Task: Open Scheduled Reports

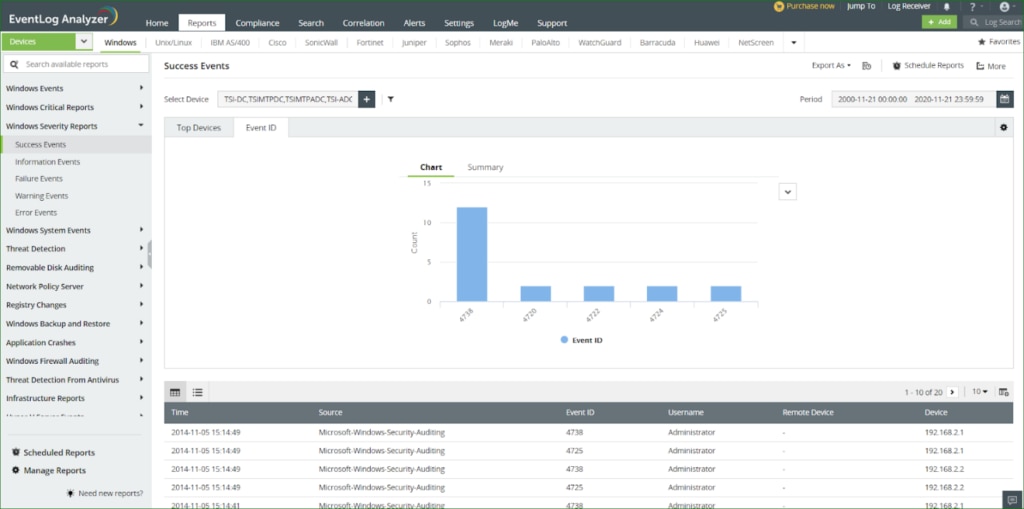Action: click(53, 453)
